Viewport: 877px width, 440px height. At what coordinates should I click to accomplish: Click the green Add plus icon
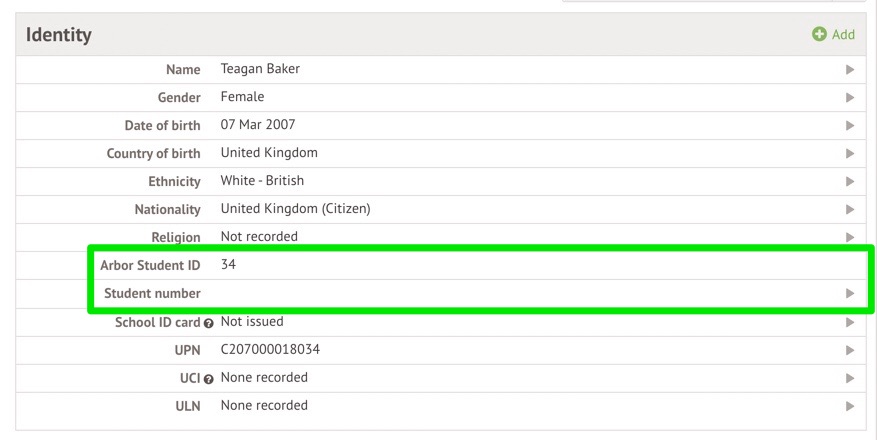820,35
